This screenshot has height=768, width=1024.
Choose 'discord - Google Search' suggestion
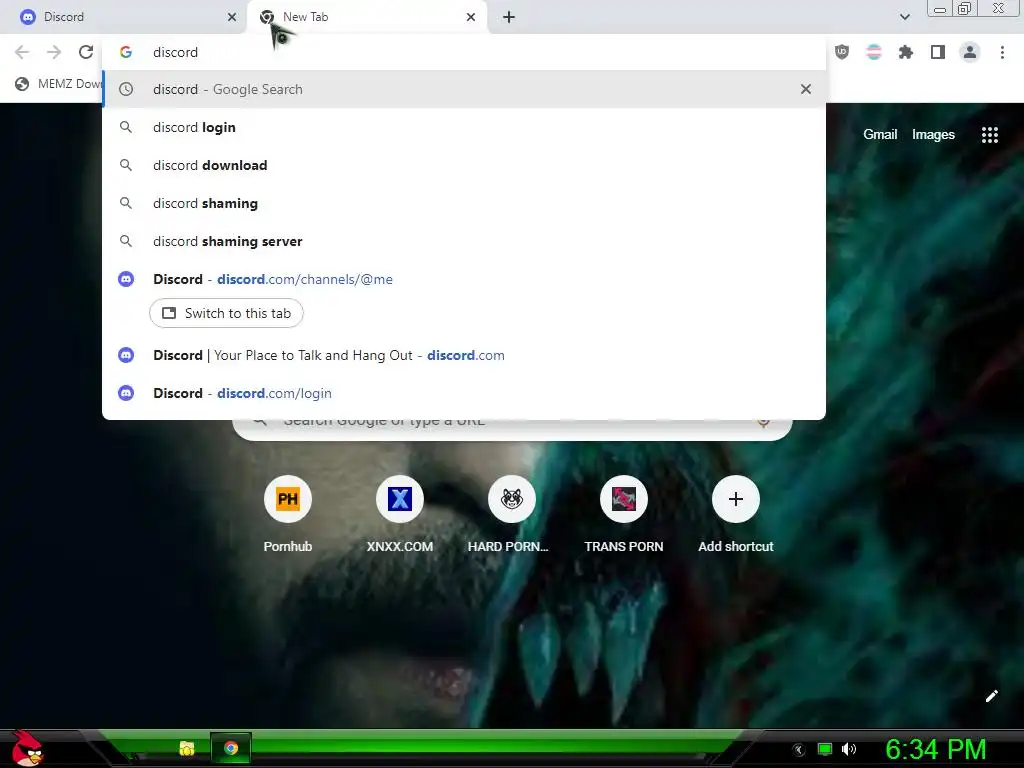tap(464, 89)
